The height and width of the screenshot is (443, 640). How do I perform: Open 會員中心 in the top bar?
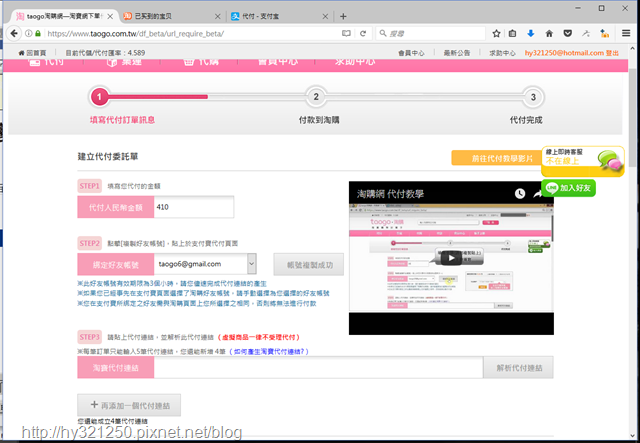tap(411, 53)
